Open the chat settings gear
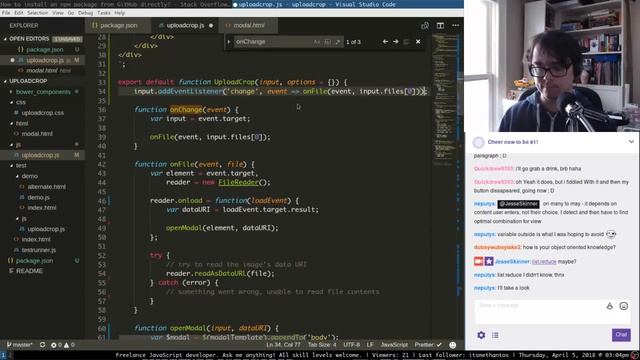Screen dimensions: 640x360 [481, 335]
